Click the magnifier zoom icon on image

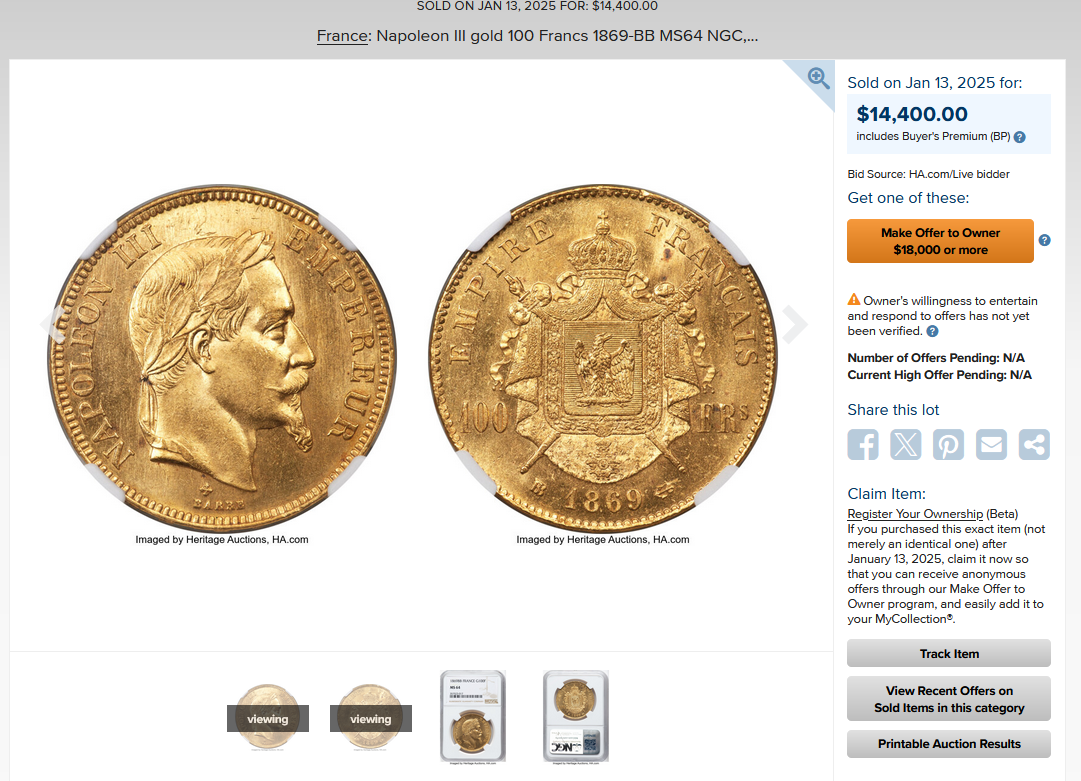click(818, 78)
